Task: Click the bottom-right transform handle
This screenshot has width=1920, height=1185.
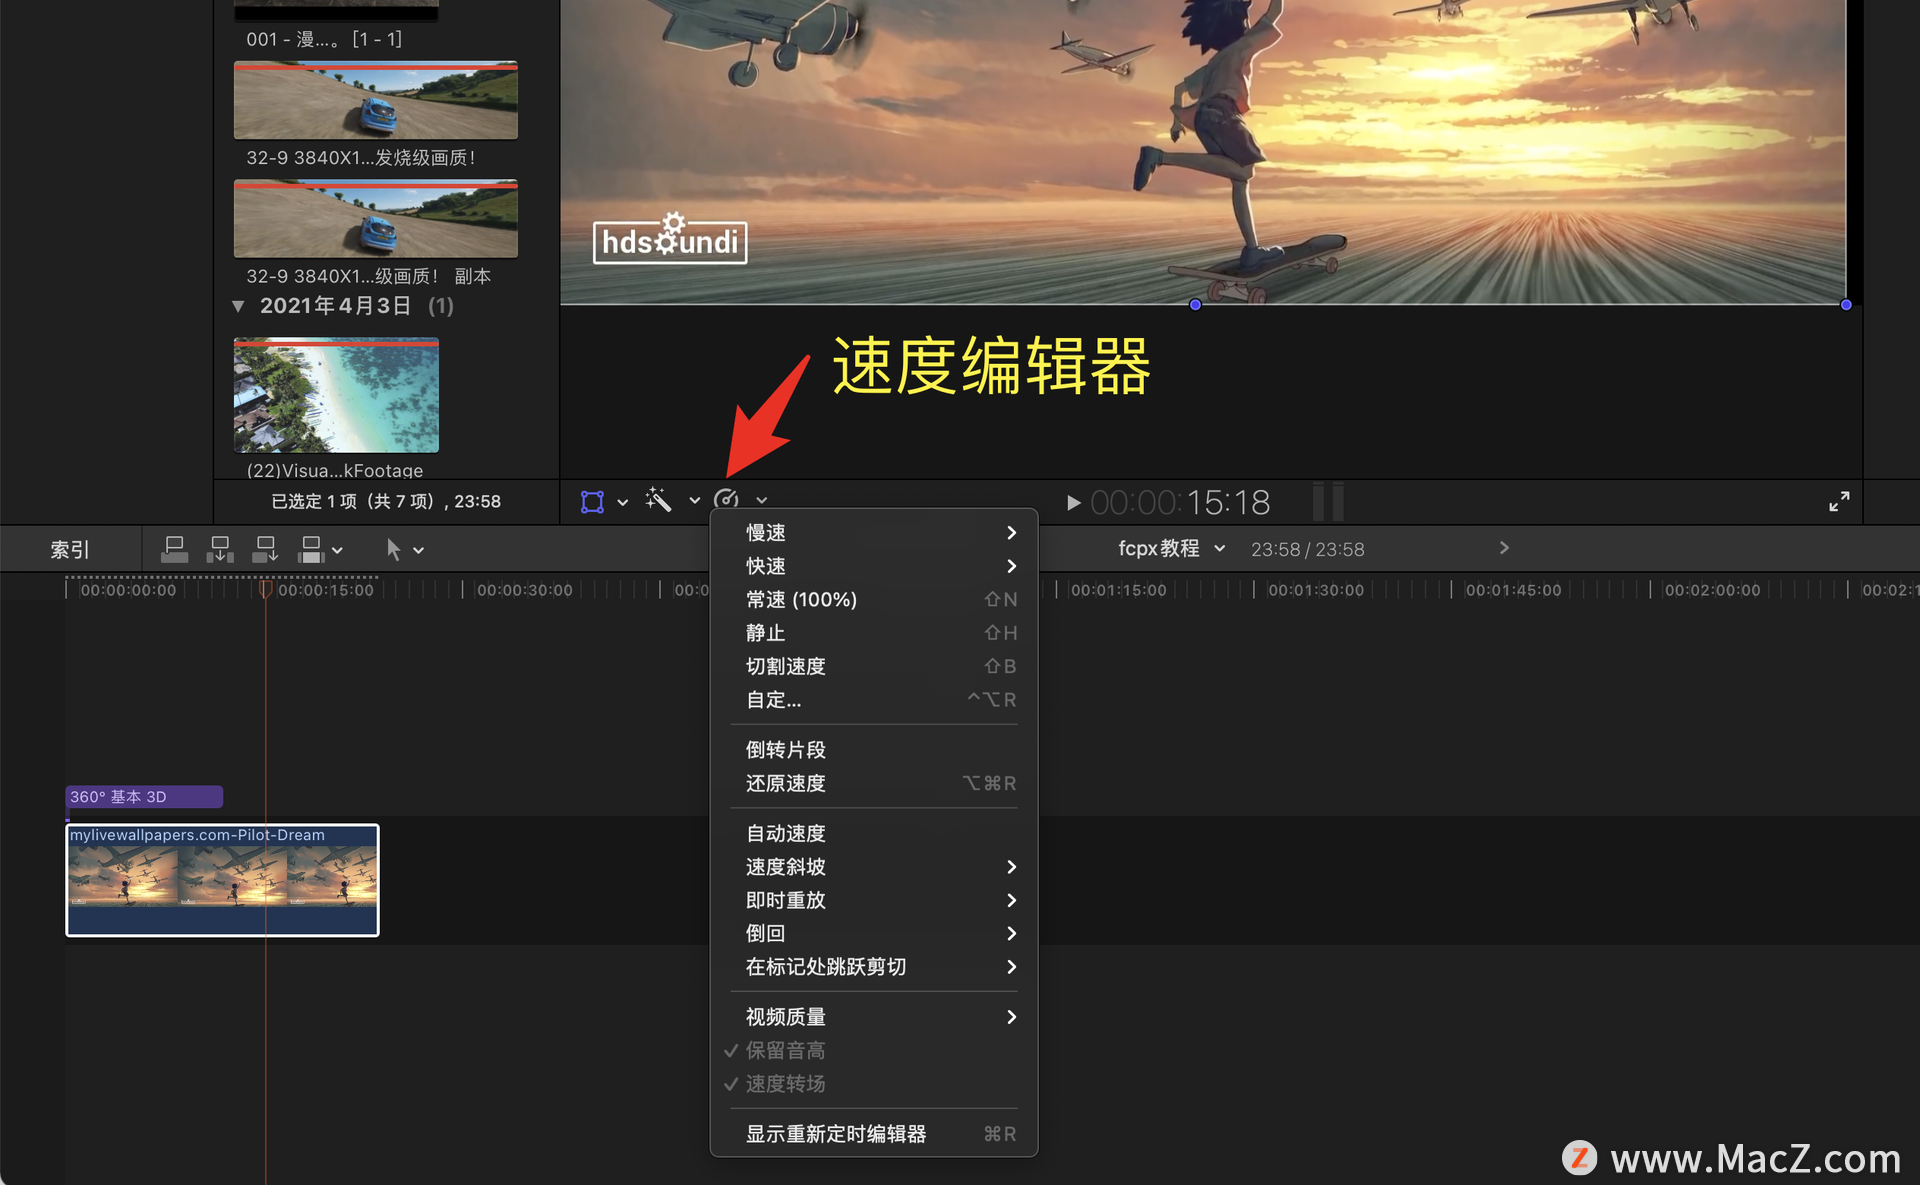Action: [x=1846, y=305]
